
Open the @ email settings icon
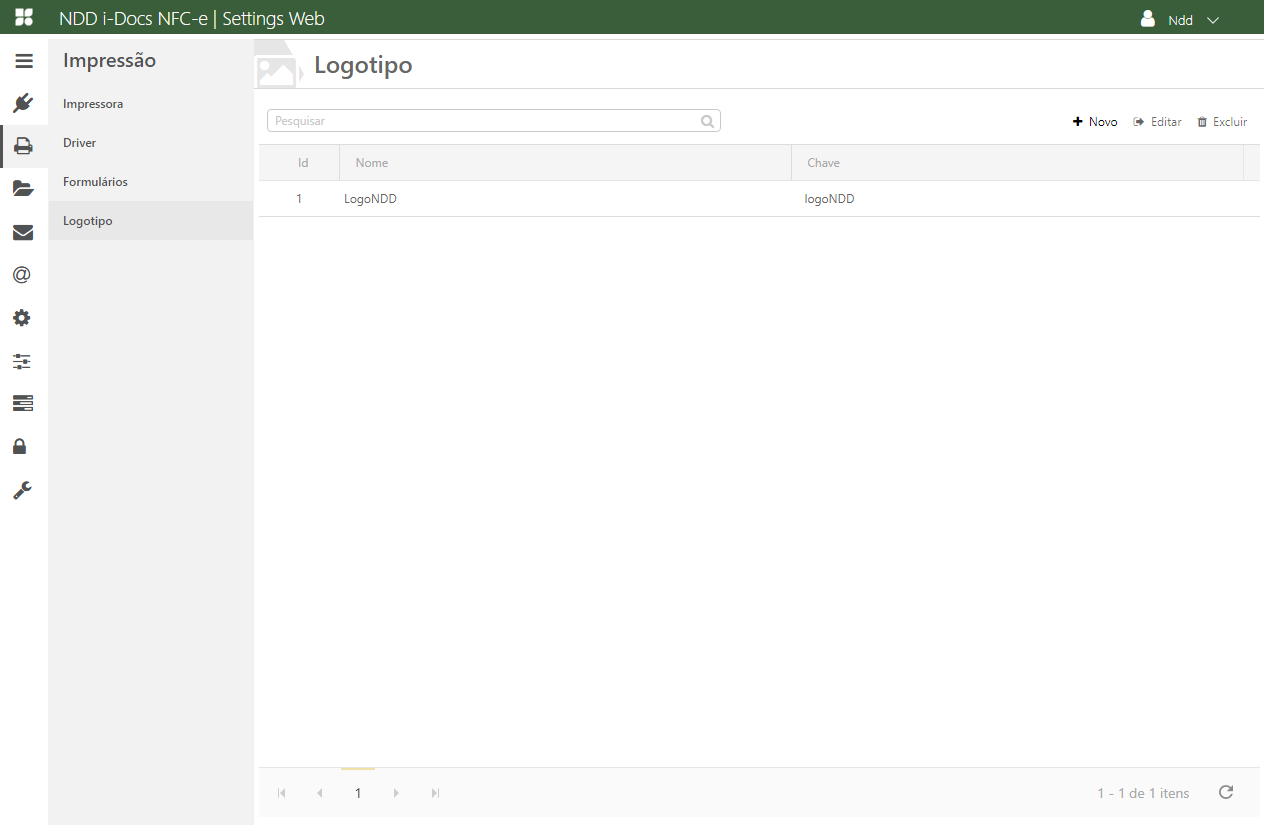(x=22, y=275)
